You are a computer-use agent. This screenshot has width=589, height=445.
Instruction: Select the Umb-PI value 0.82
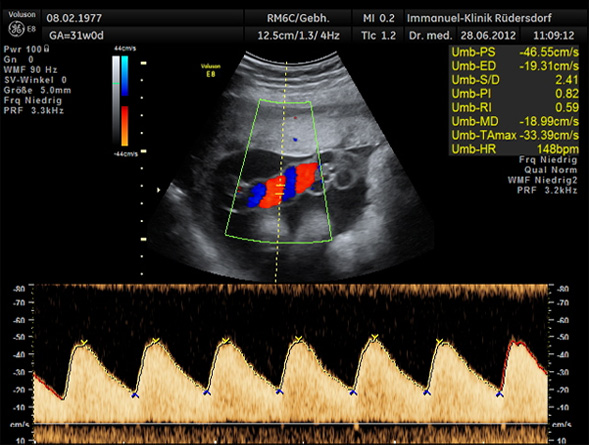pyautogui.click(x=567, y=94)
